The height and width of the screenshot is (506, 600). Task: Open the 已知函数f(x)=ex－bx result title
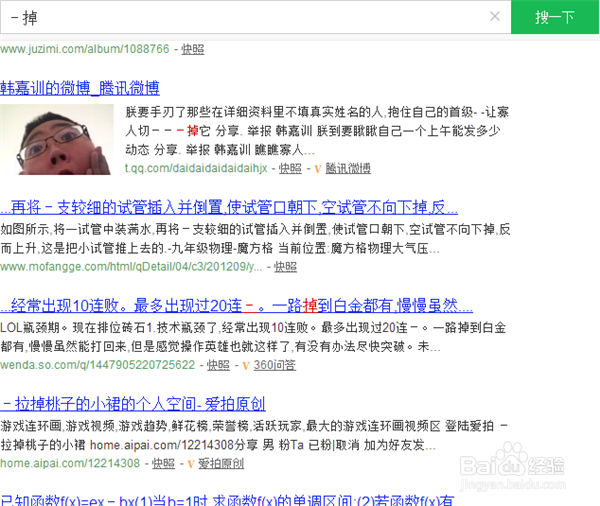click(x=227, y=500)
